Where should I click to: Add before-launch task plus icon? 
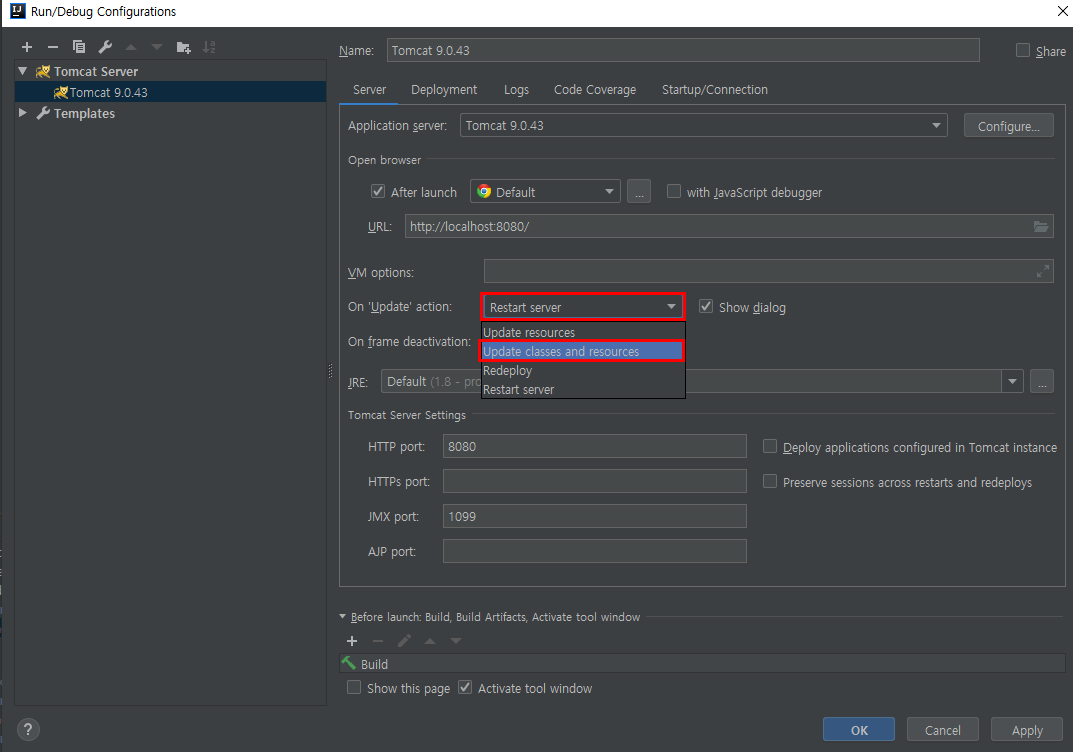pyautogui.click(x=352, y=641)
